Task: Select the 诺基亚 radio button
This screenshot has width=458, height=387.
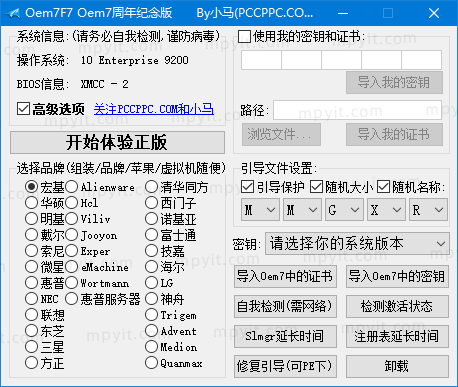Action: pyautogui.click(x=151, y=219)
